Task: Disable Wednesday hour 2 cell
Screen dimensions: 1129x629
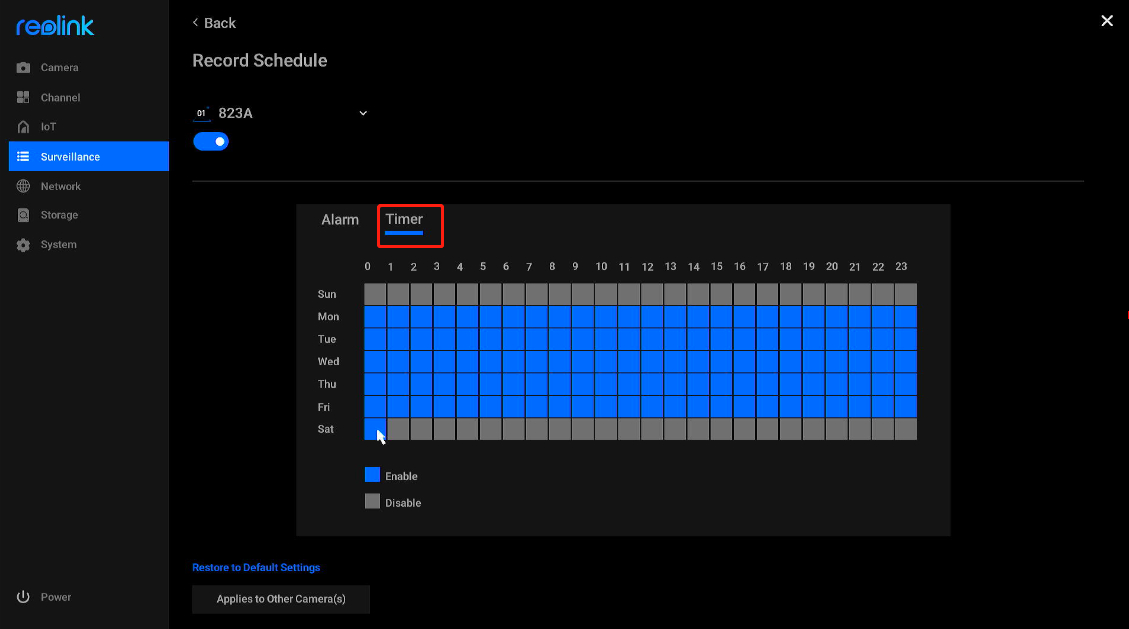Action: point(421,361)
